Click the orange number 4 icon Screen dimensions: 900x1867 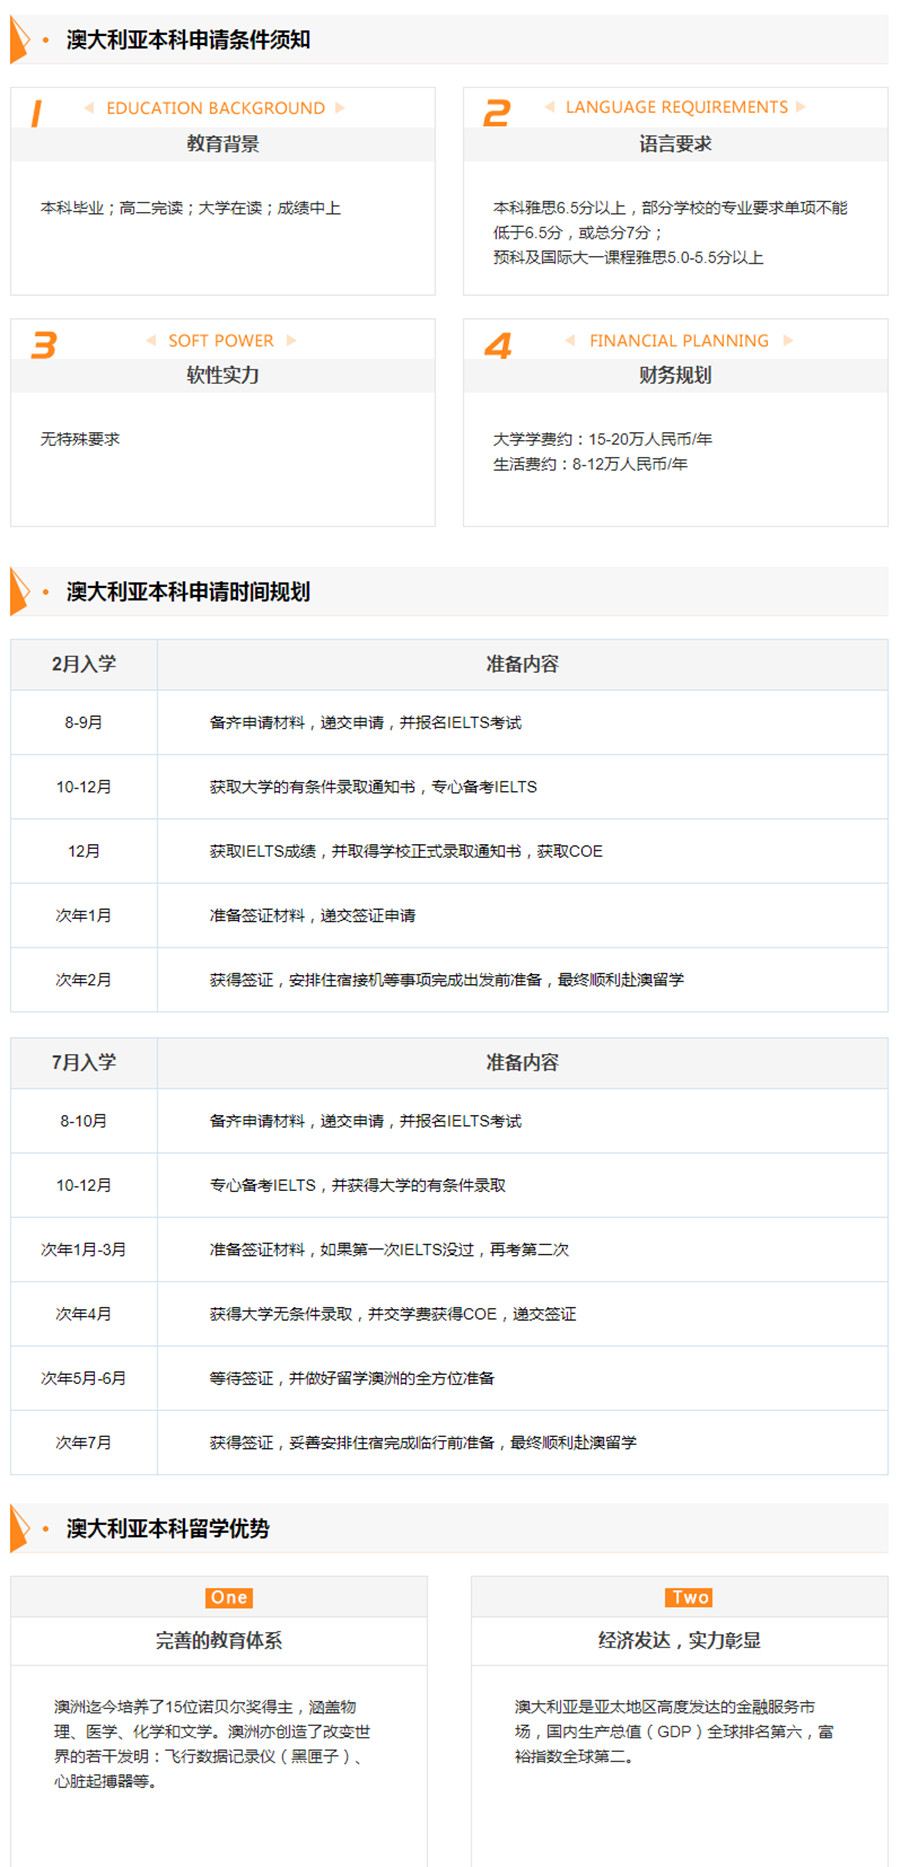pyautogui.click(x=498, y=346)
